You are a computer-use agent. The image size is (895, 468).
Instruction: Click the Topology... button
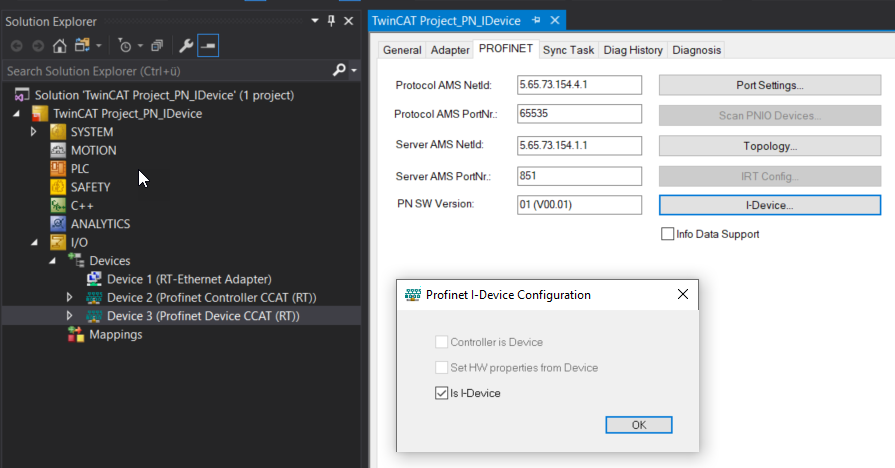[769, 146]
